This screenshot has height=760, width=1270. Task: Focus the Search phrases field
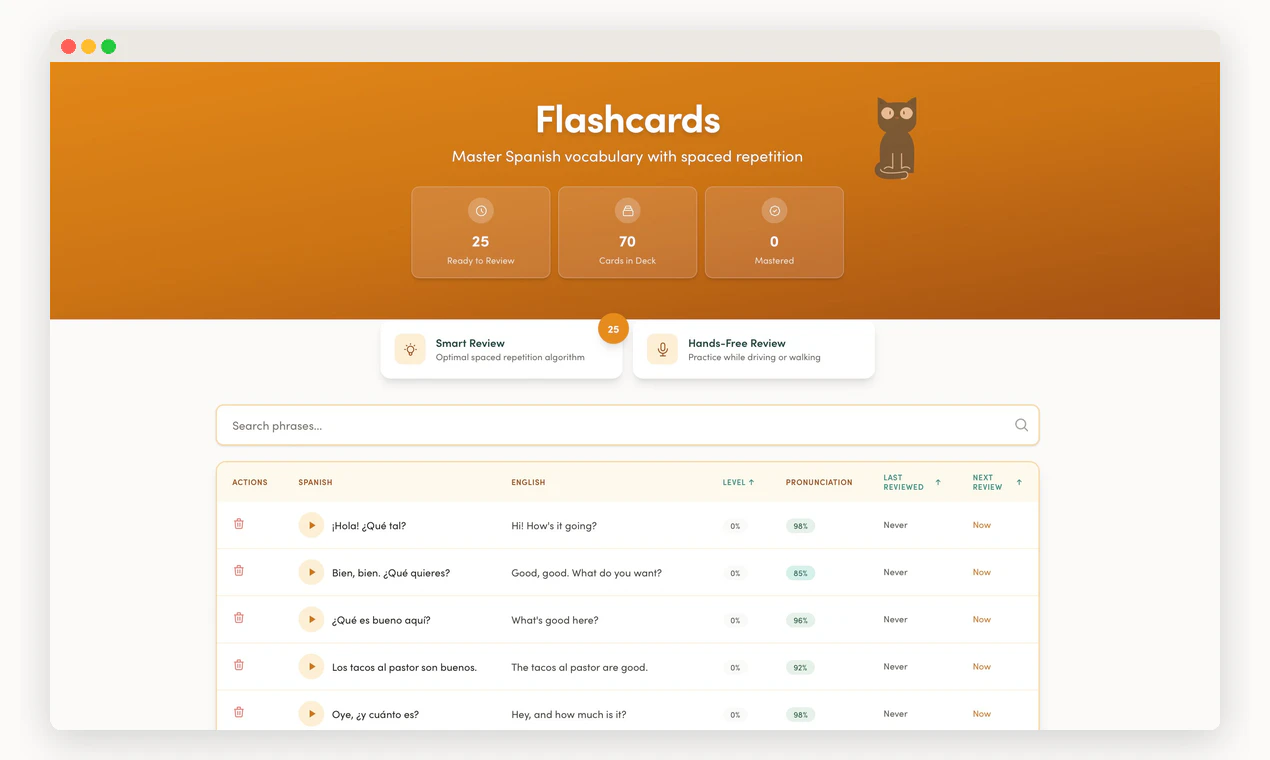(x=627, y=425)
